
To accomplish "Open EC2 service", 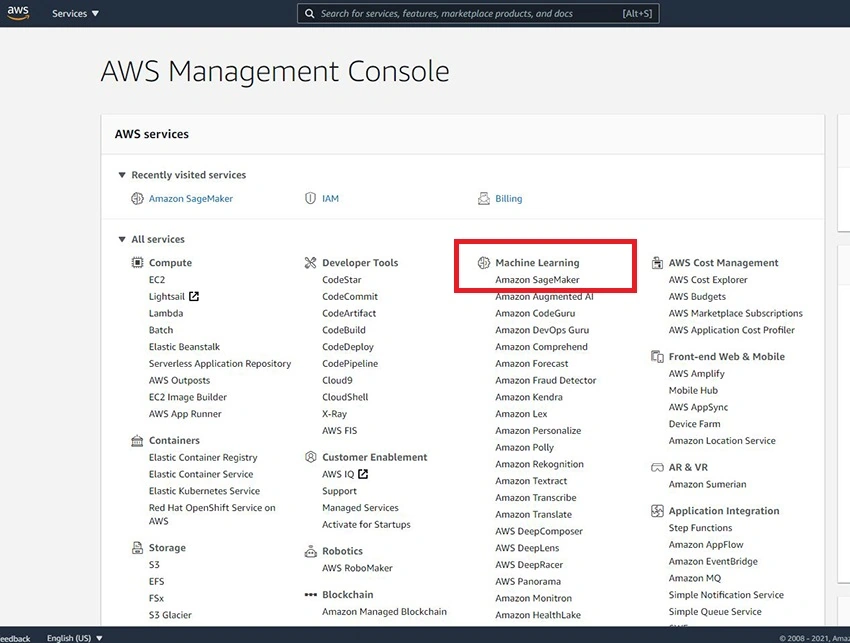I will pos(157,280).
